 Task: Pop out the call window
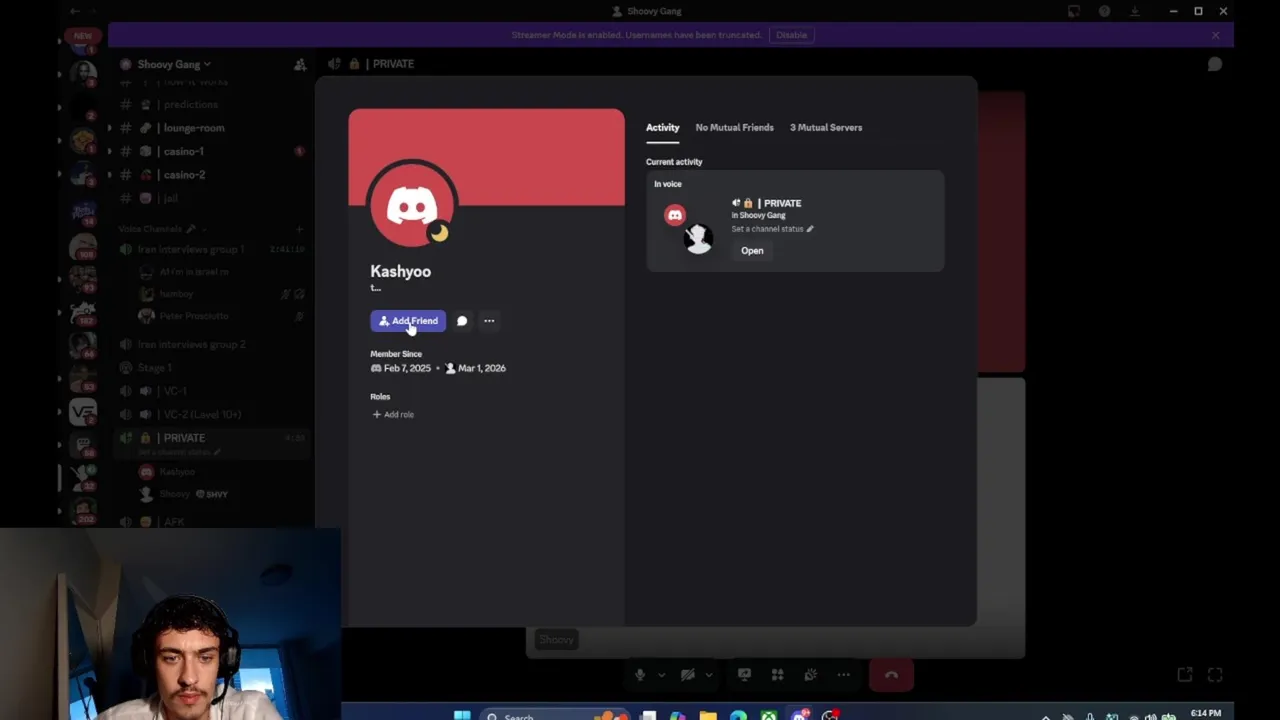coord(1184,675)
